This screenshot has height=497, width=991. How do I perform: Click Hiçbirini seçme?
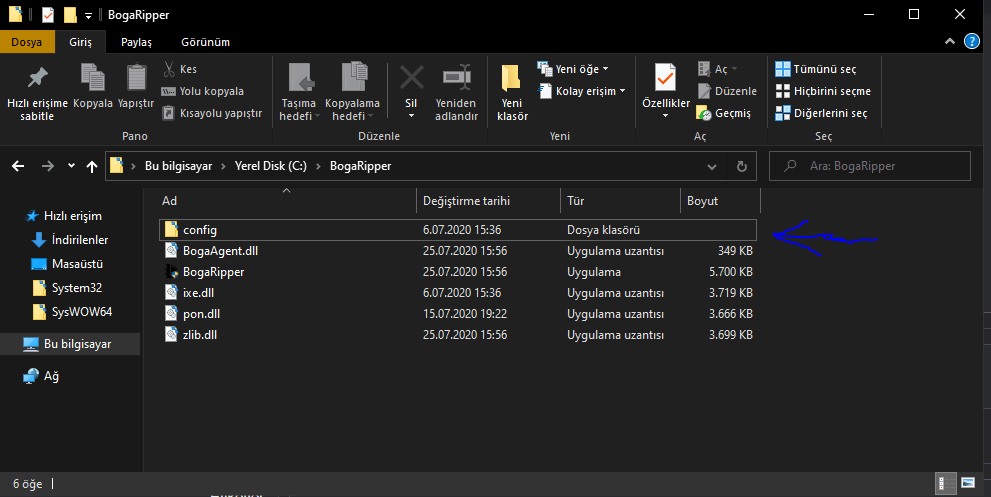[x=823, y=91]
